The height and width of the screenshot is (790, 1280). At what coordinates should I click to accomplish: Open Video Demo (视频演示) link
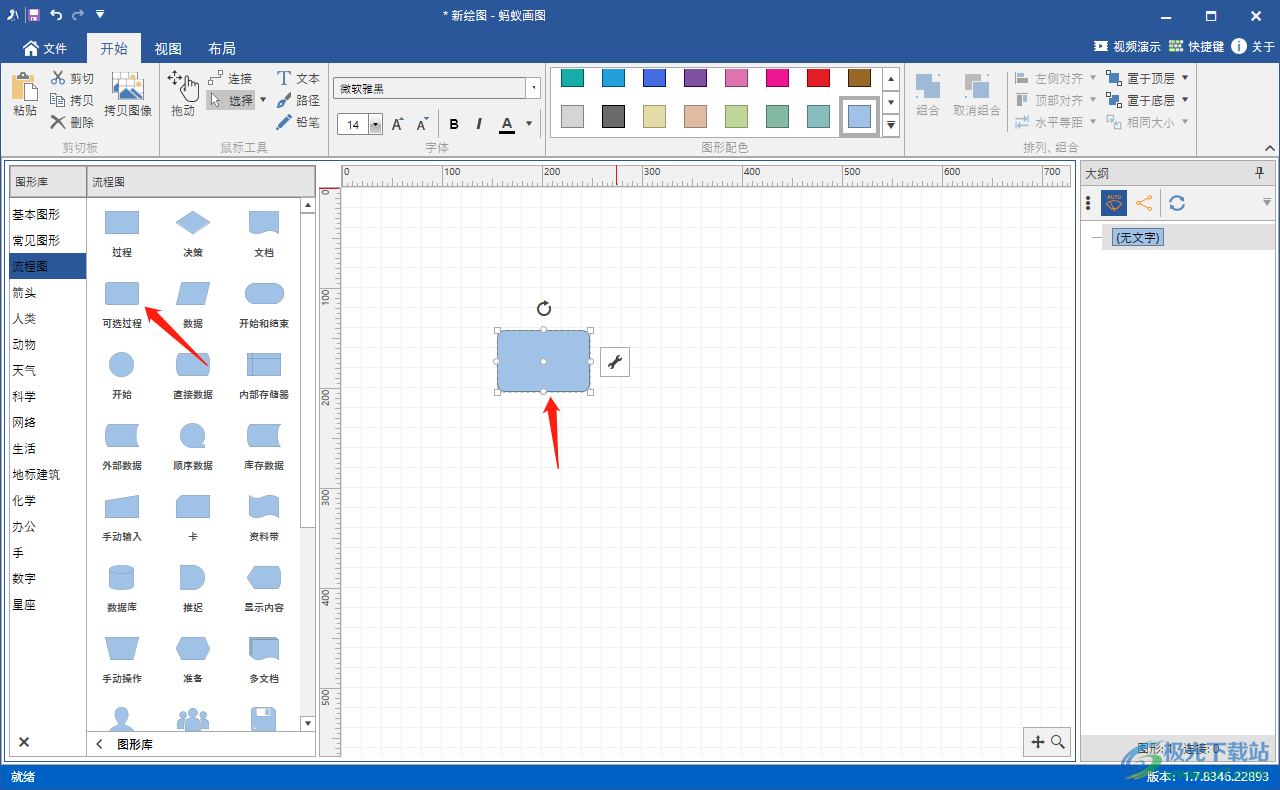1127,46
